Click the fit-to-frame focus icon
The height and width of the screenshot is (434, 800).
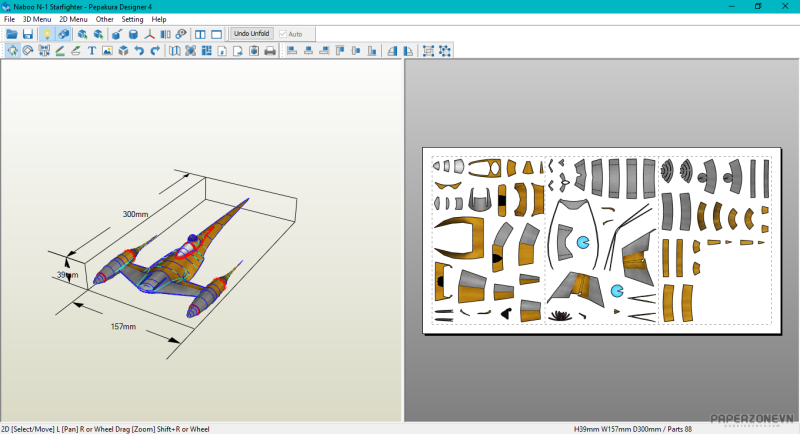(190, 50)
